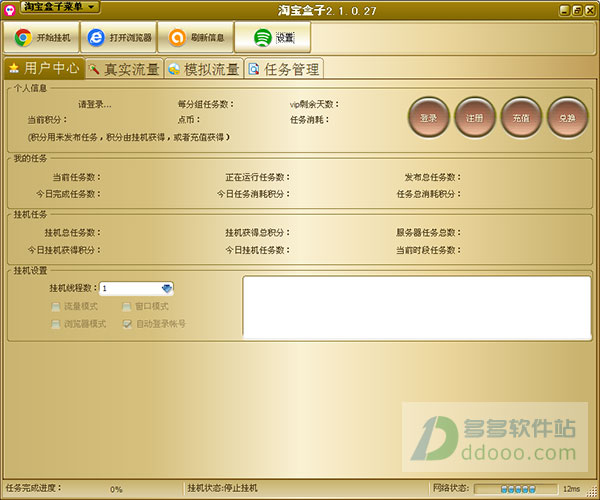Click the 0% task progress value
The width and height of the screenshot is (600, 500).
tap(116, 489)
